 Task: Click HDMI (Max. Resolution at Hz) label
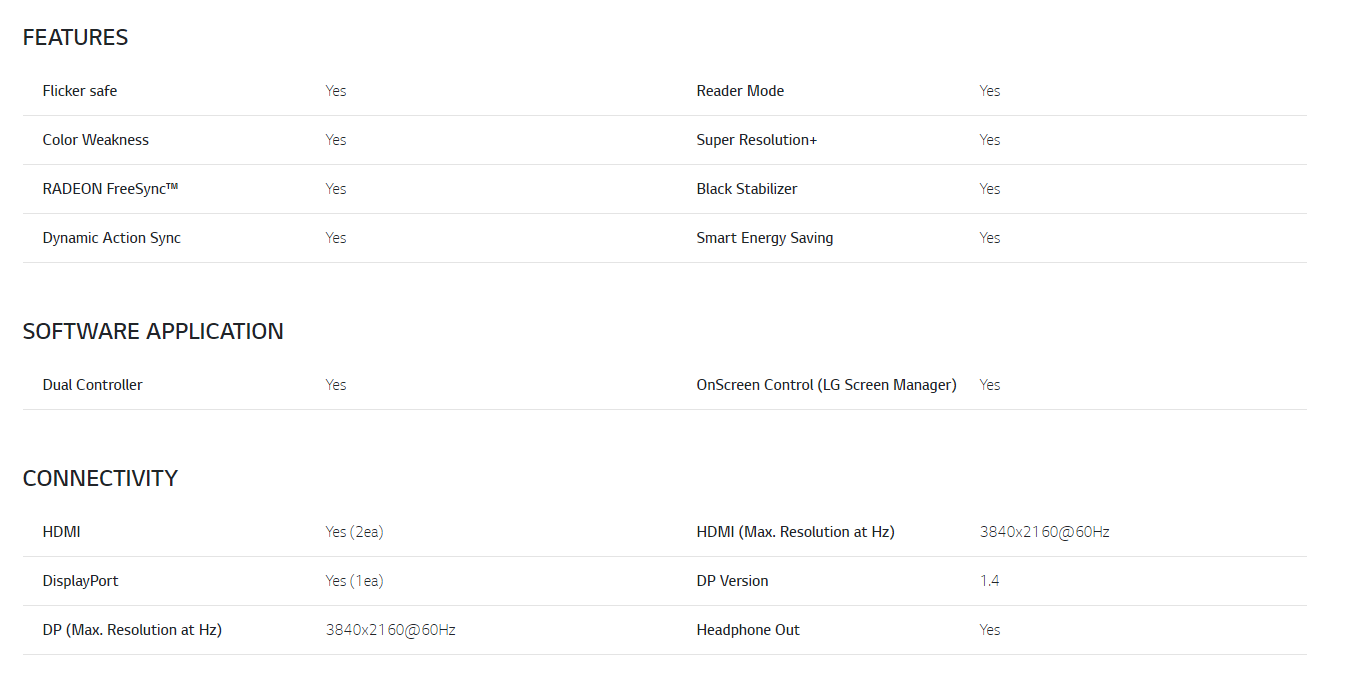(796, 532)
